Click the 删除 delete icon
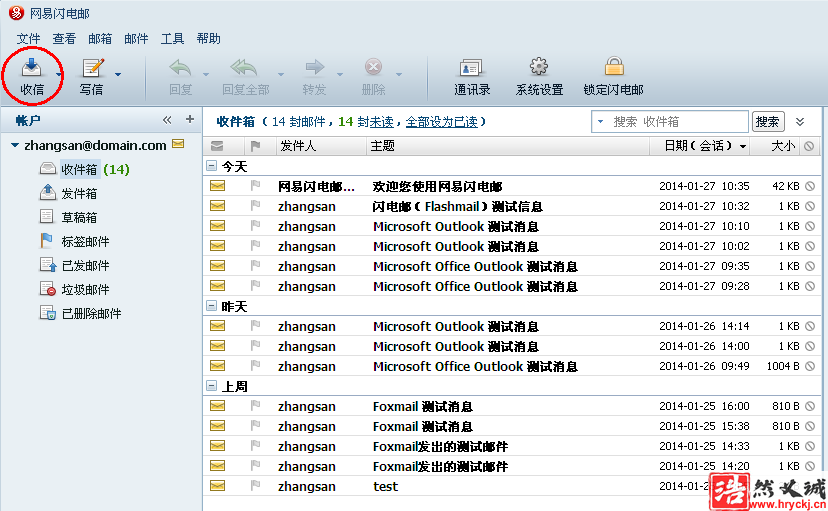 (x=373, y=67)
